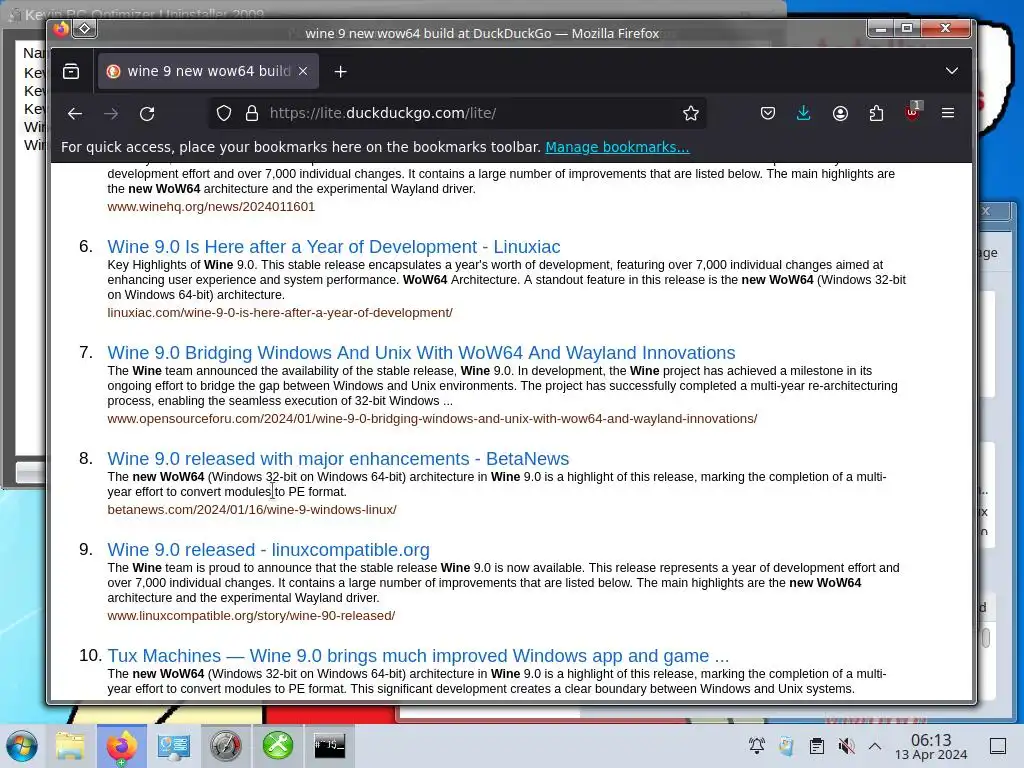Reload the DuckDuckGo page

[147, 114]
